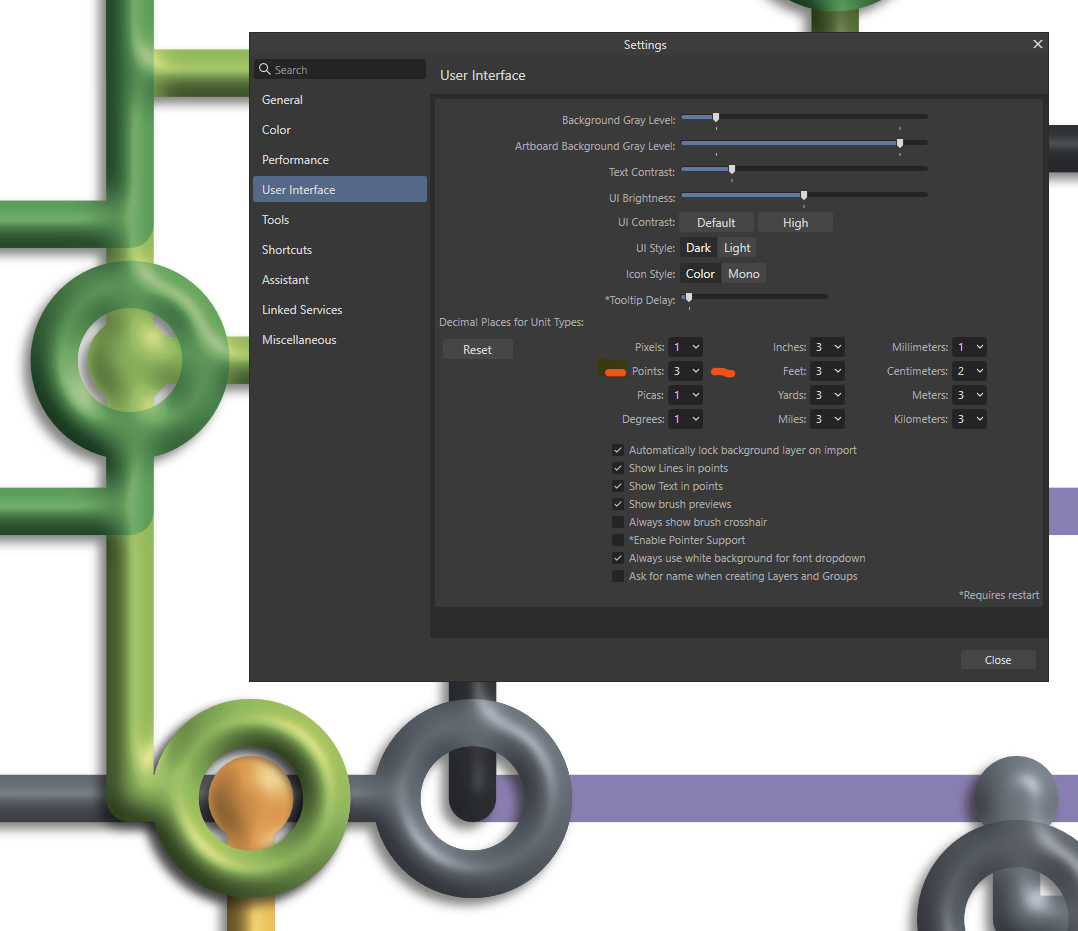Switch UI Style to Light
Image resolution: width=1078 pixels, height=931 pixels.
pyautogui.click(x=737, y=248)
